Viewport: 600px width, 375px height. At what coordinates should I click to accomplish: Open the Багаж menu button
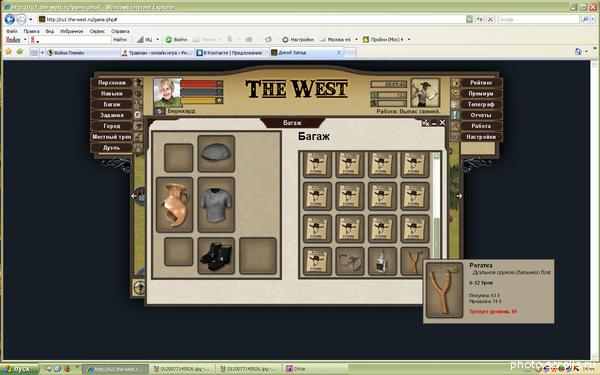pos(112,104)
